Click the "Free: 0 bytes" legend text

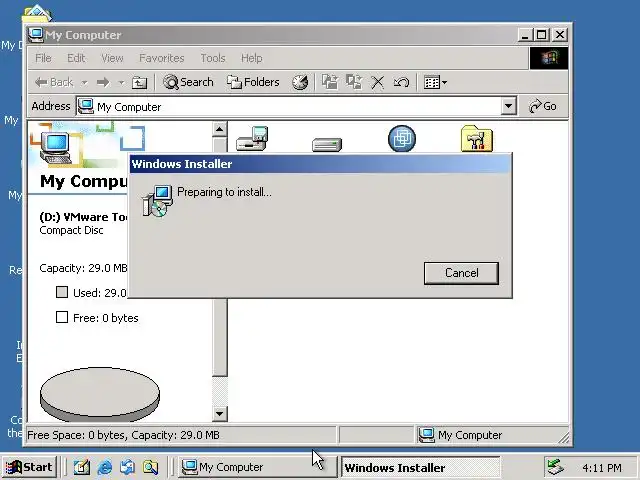[106, 318]
